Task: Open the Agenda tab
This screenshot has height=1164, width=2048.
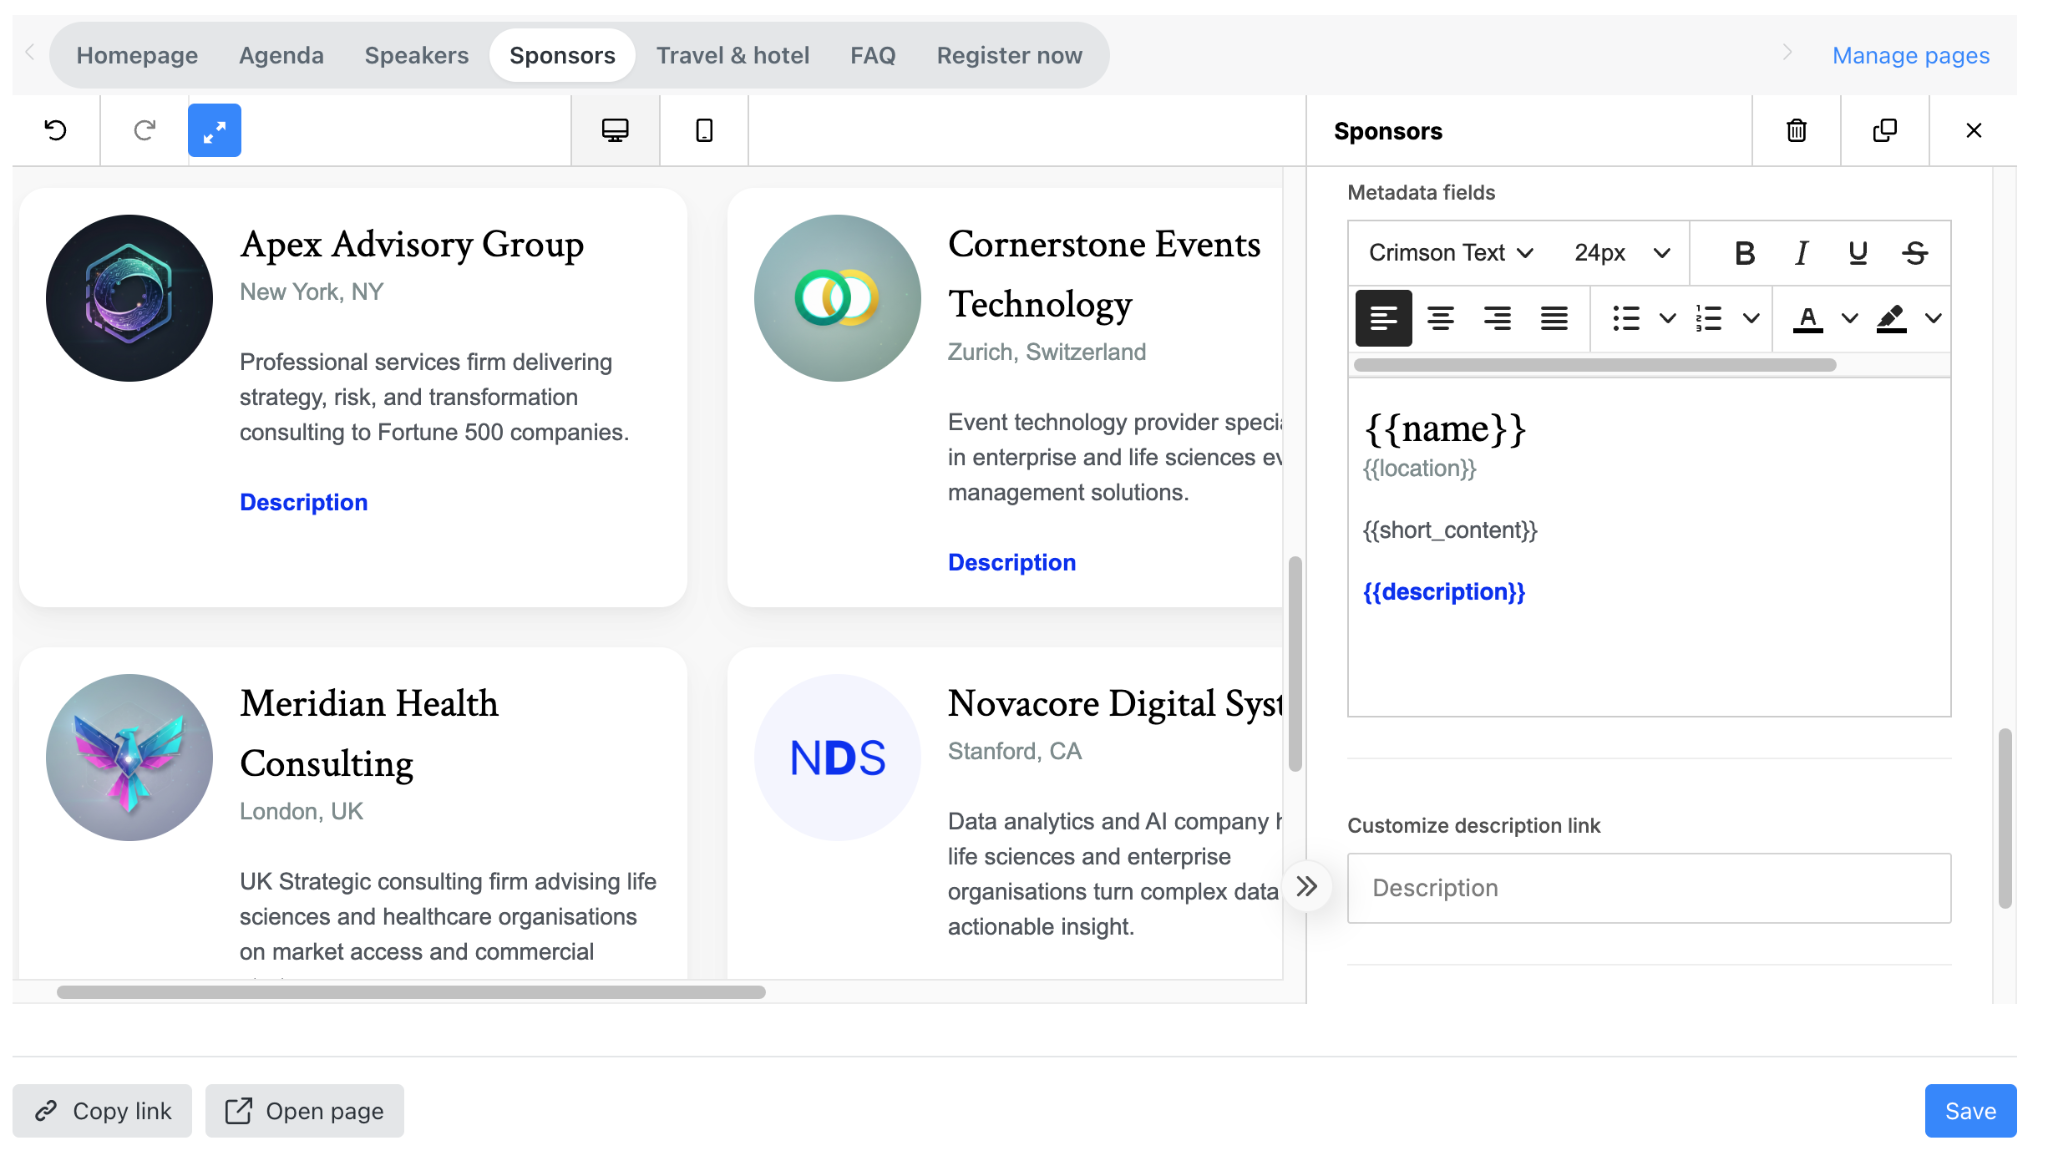Action: [x=281, y=55]
